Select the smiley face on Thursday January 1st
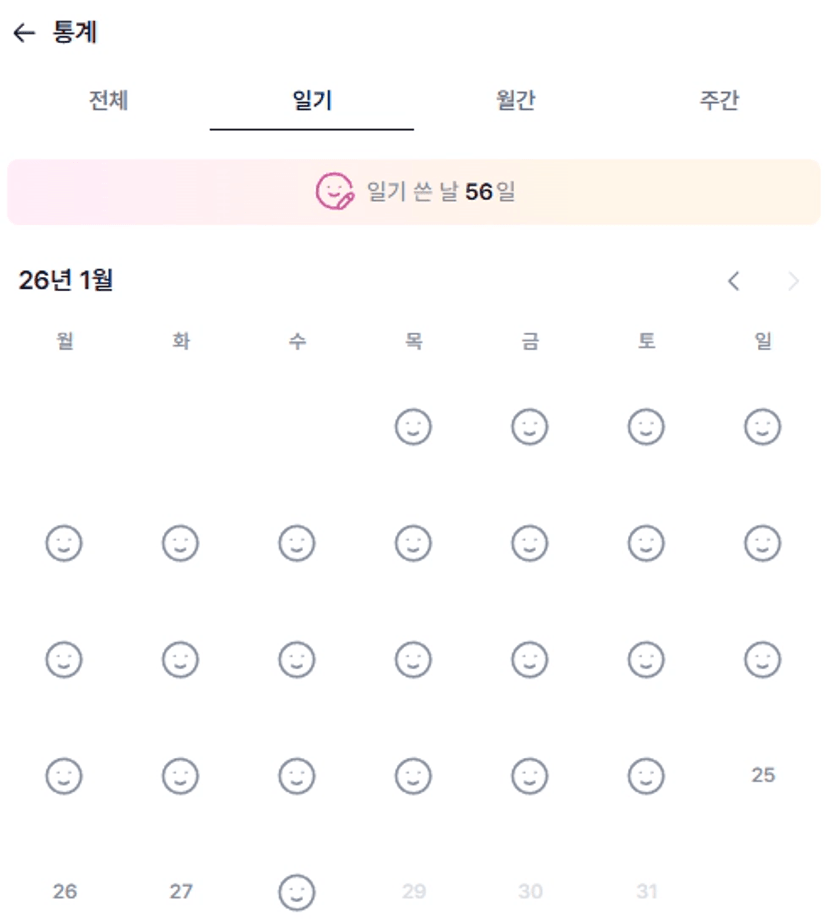The image size is (827, 923). coord(413,428)
